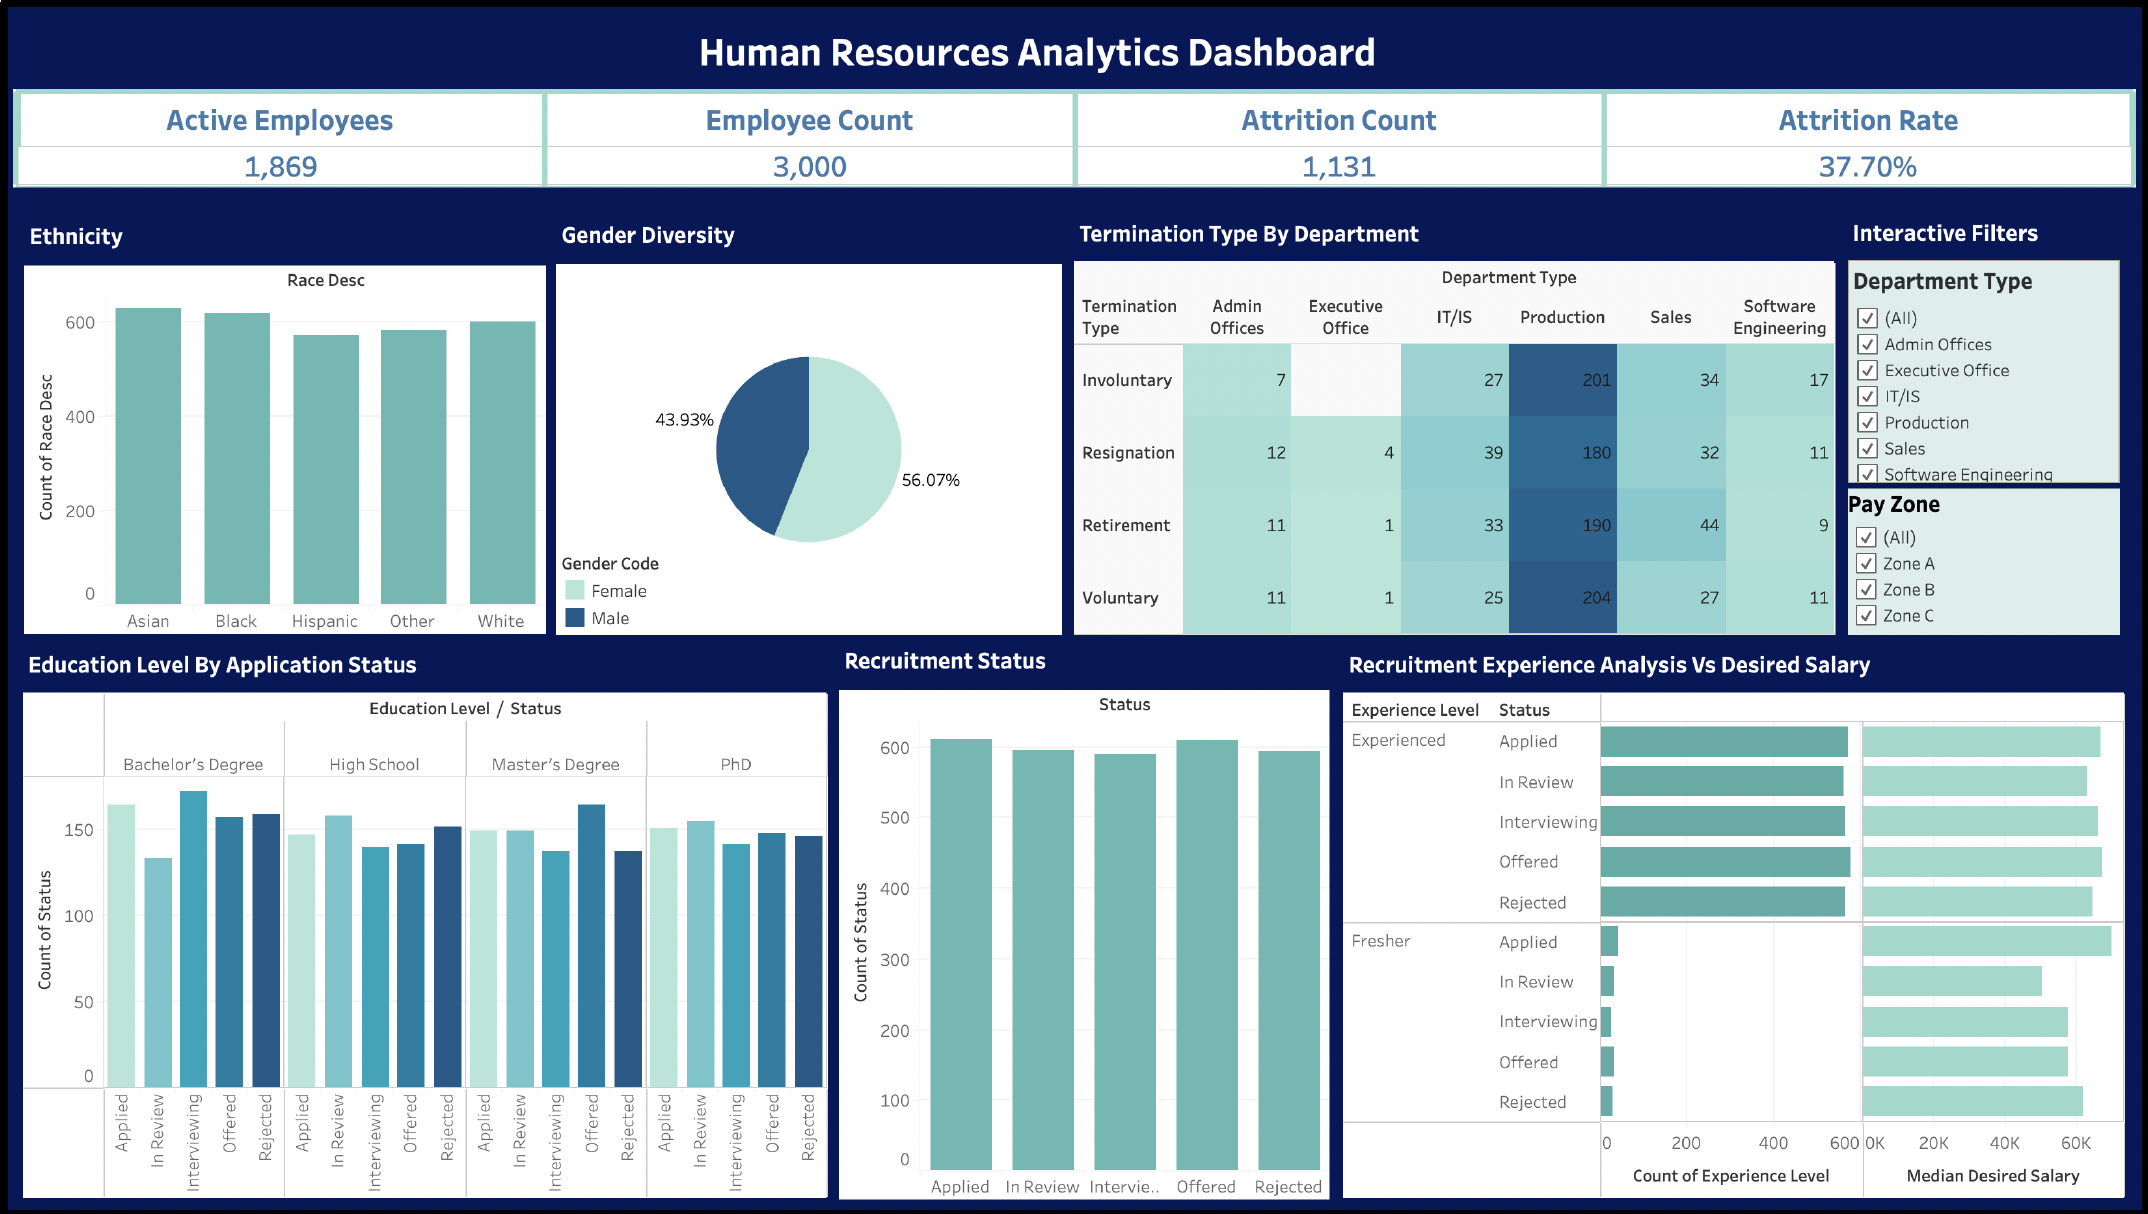Screen dimensions: 2148x1214
Task: Select the Hispanic ethnicity bar
Action: point(326,469)
